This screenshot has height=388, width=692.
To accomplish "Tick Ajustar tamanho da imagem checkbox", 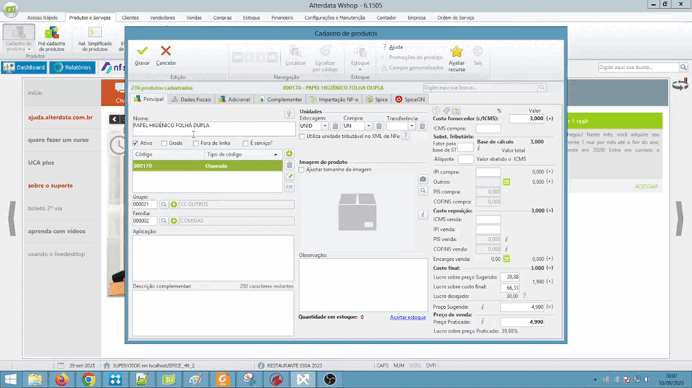I will tap(302, 170).
